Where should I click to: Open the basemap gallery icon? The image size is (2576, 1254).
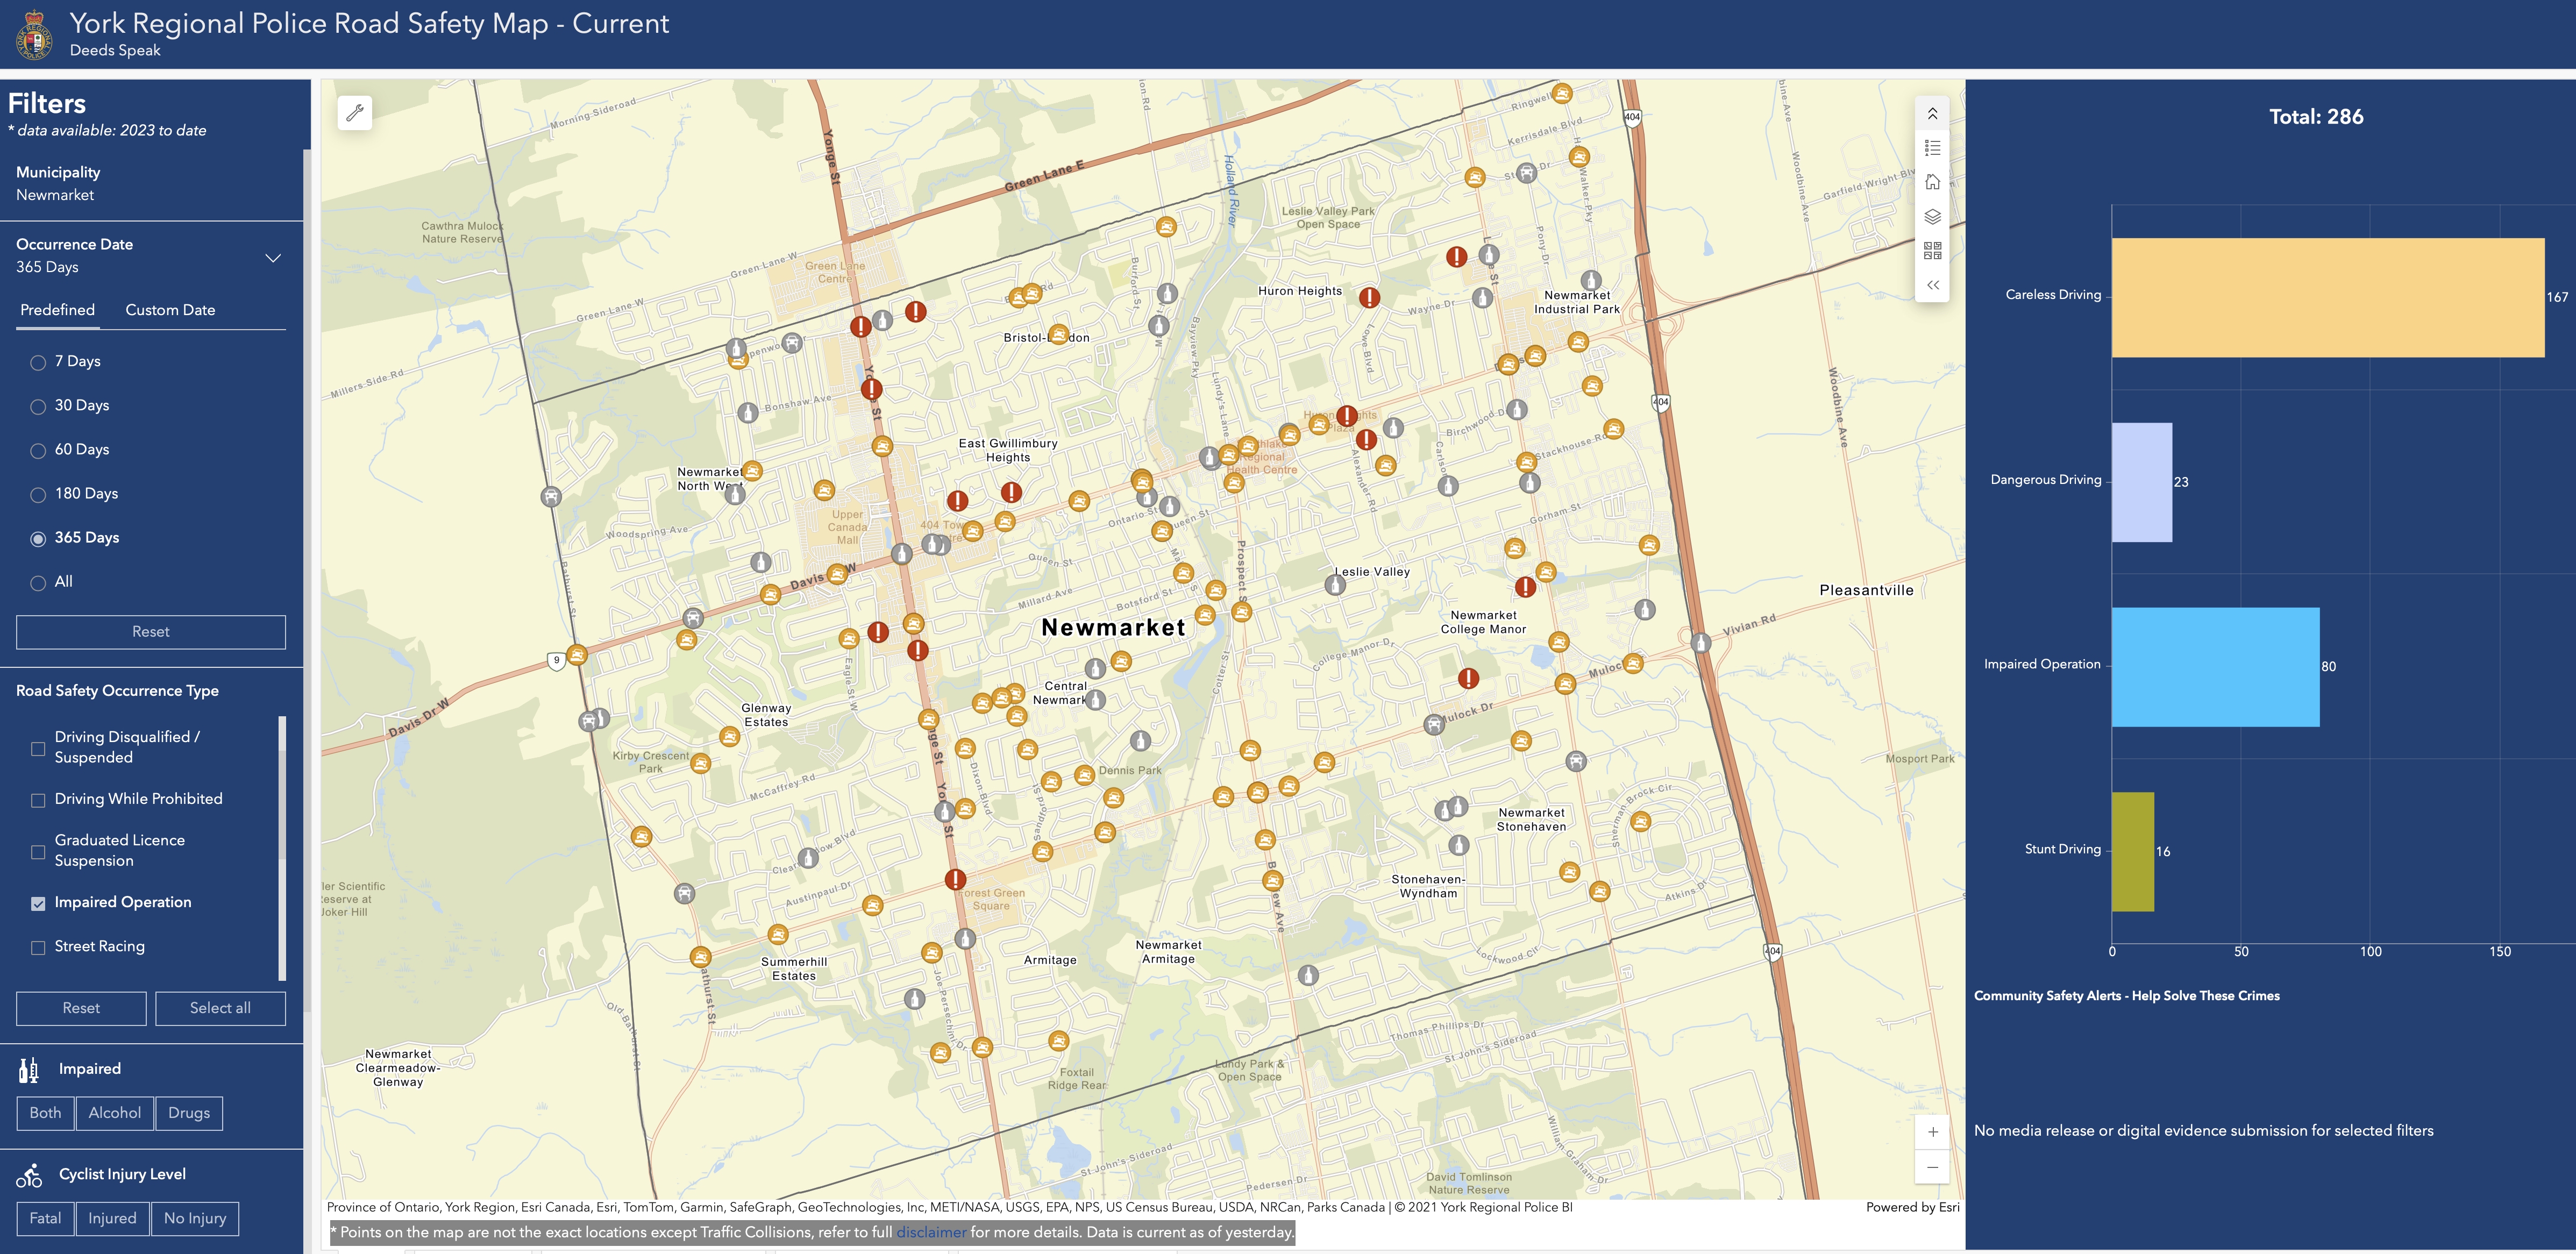click(1932, 250)
